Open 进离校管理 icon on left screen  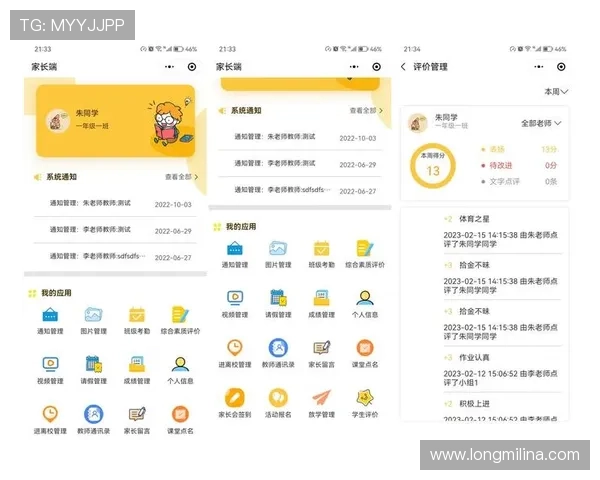tap(51, 414)
